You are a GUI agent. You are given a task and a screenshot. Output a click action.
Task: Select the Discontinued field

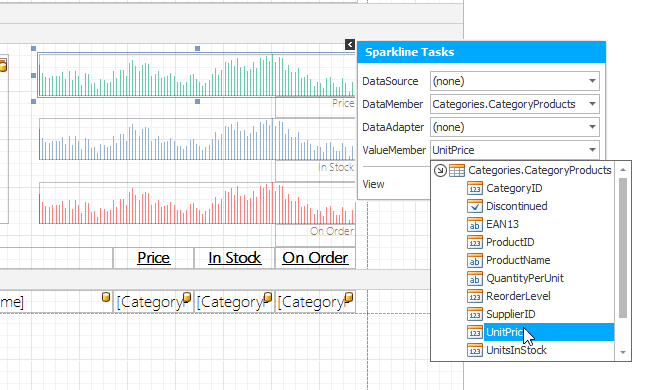517,206
